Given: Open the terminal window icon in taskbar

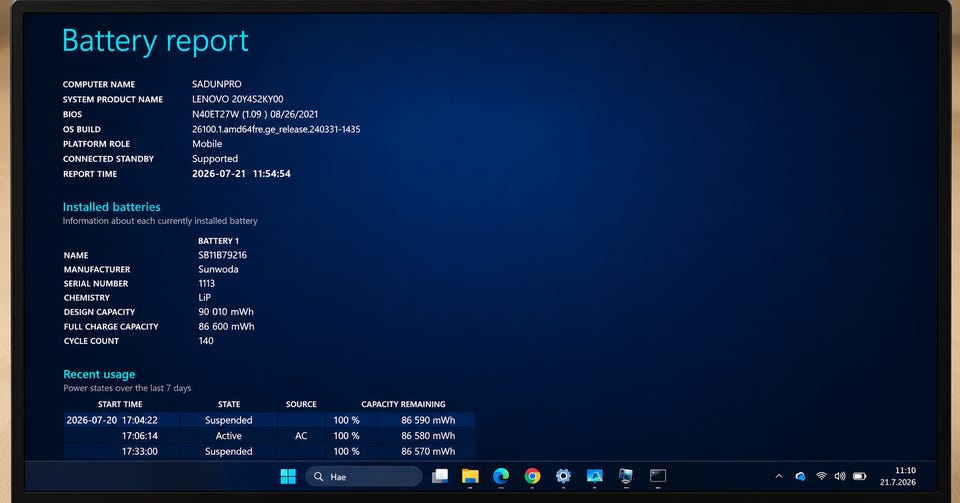Looking at the screenshot, I should click(658, 476).
